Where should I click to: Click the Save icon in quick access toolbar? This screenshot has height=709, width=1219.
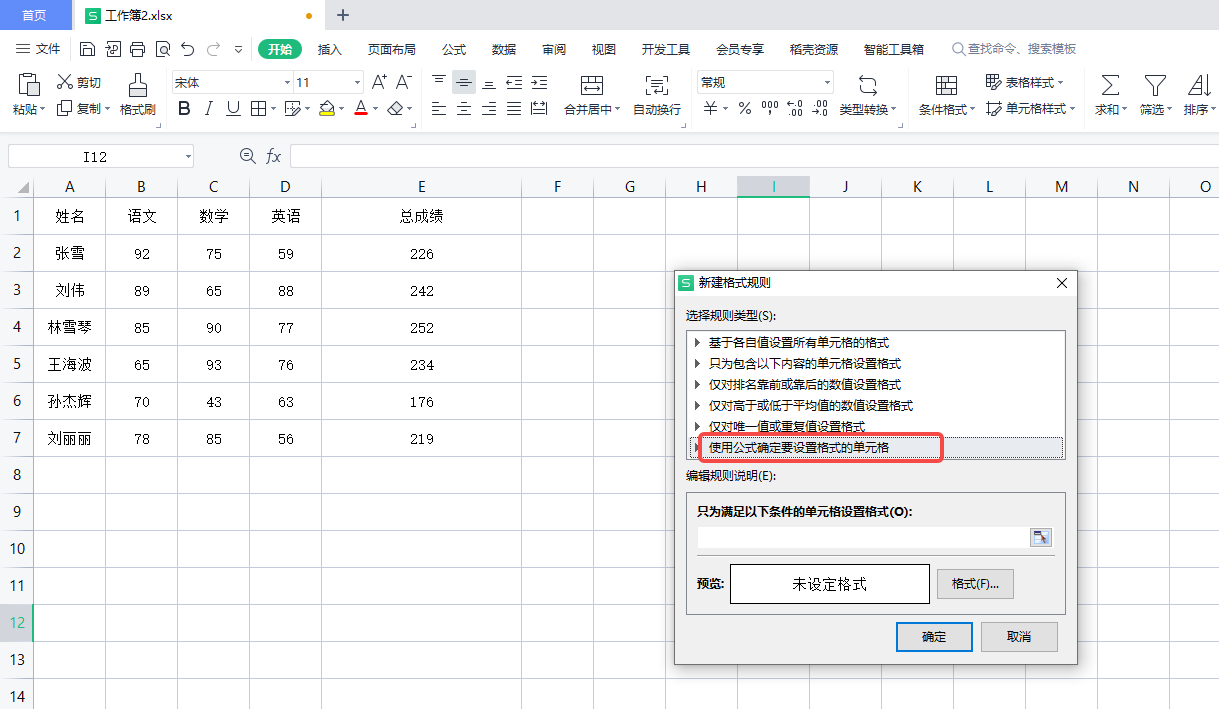[87, 49]
